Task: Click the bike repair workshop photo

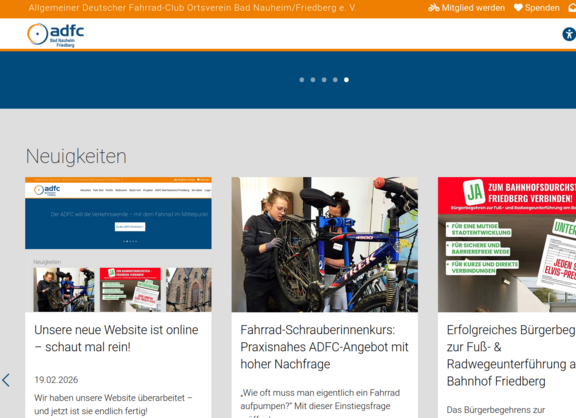Action: point(325,245)
